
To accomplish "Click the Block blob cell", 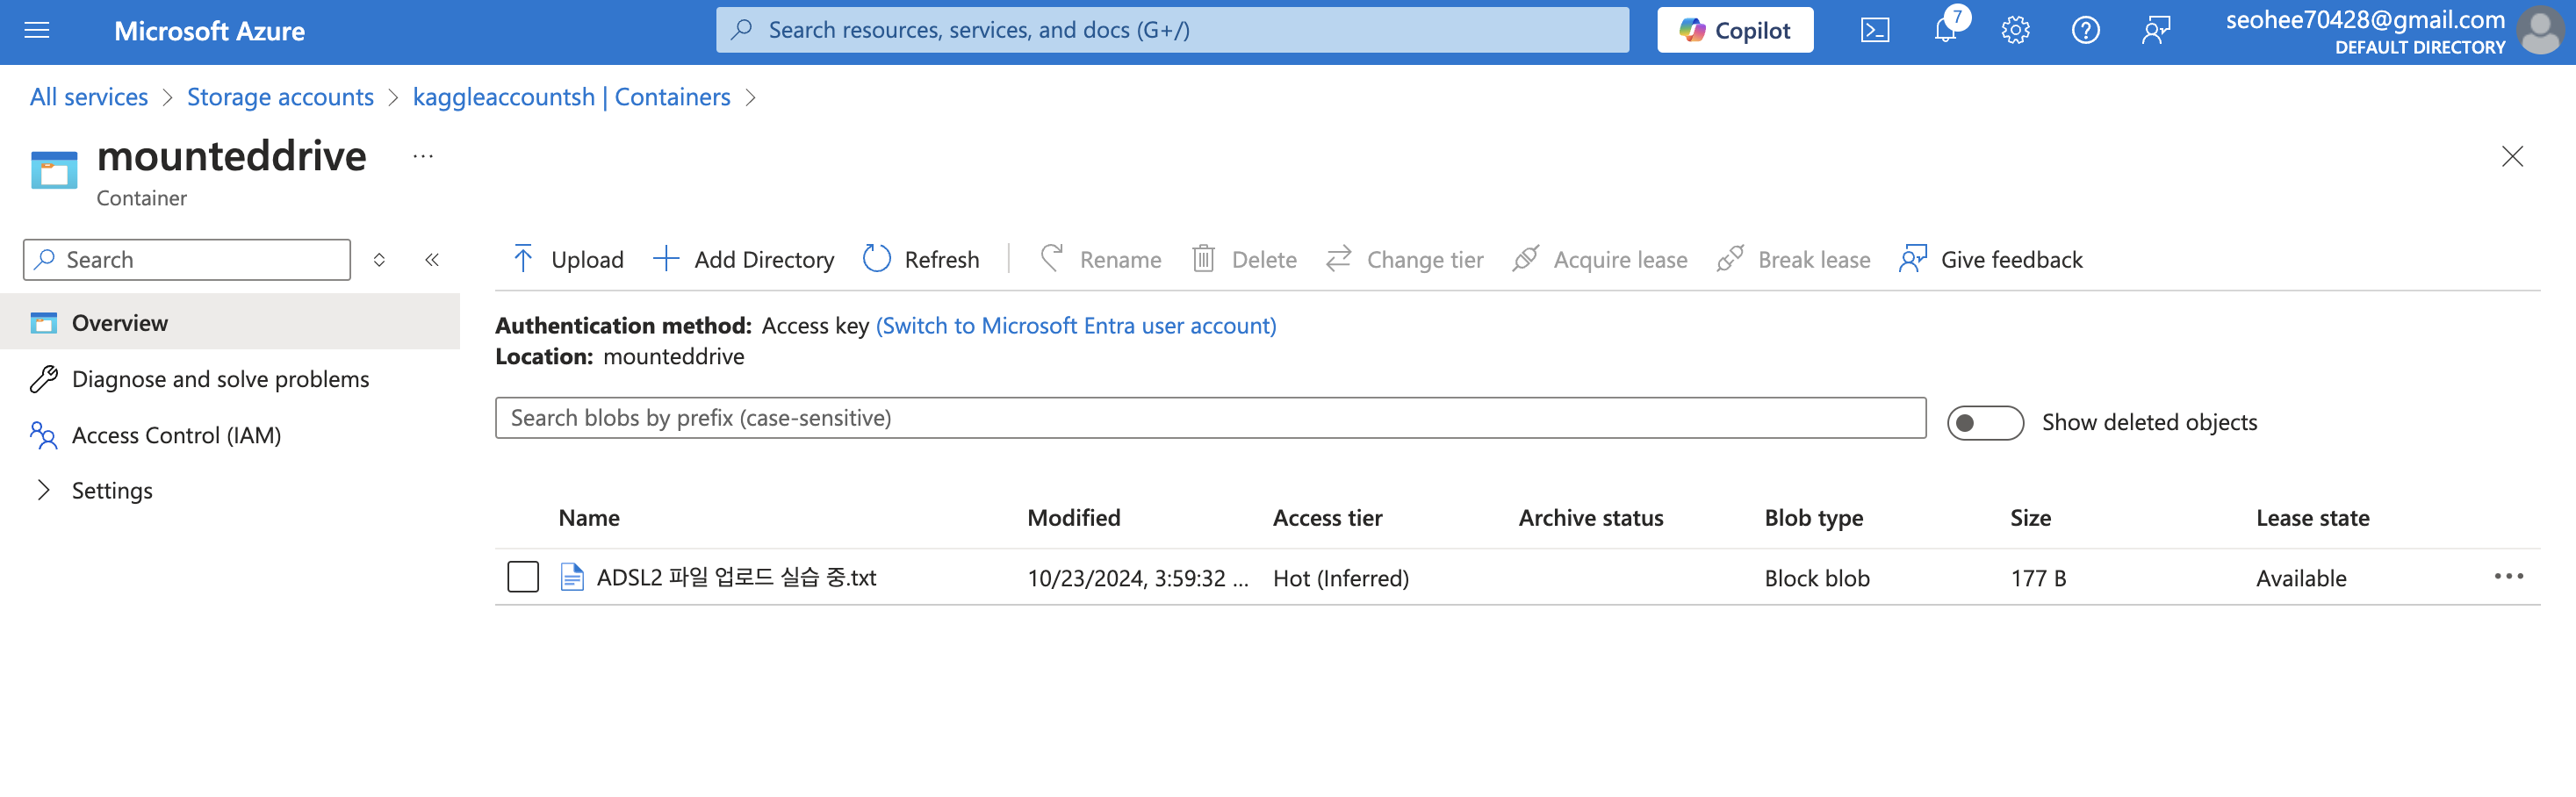I will [1816, 578].
